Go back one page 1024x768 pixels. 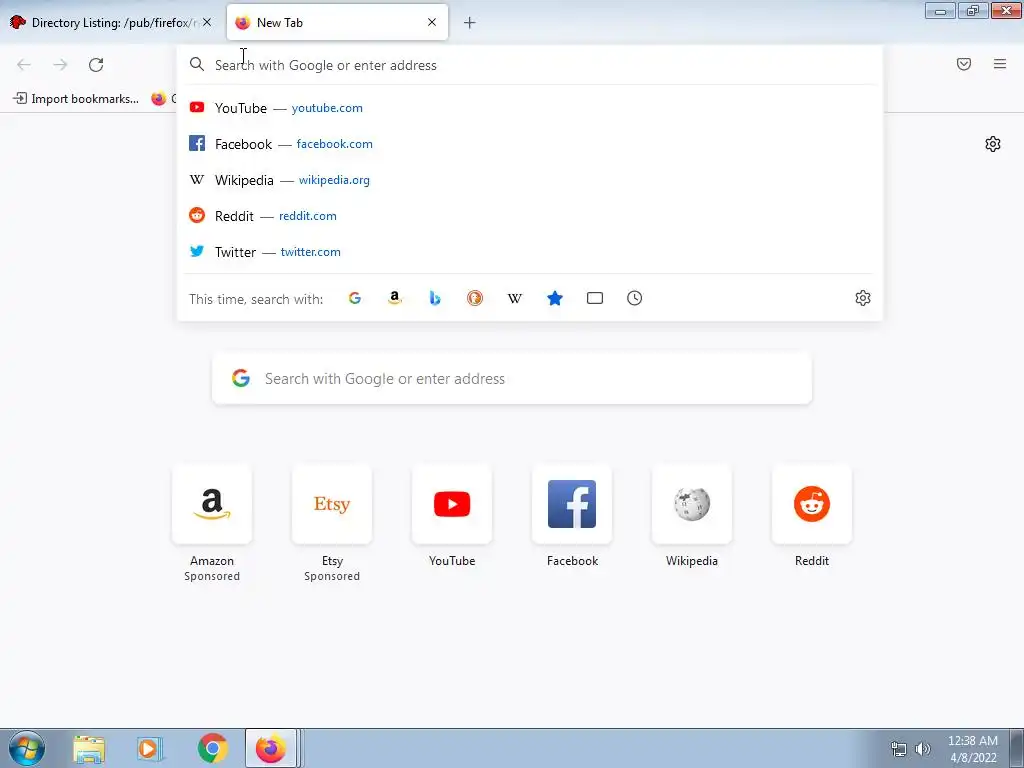tap(24, 65)
